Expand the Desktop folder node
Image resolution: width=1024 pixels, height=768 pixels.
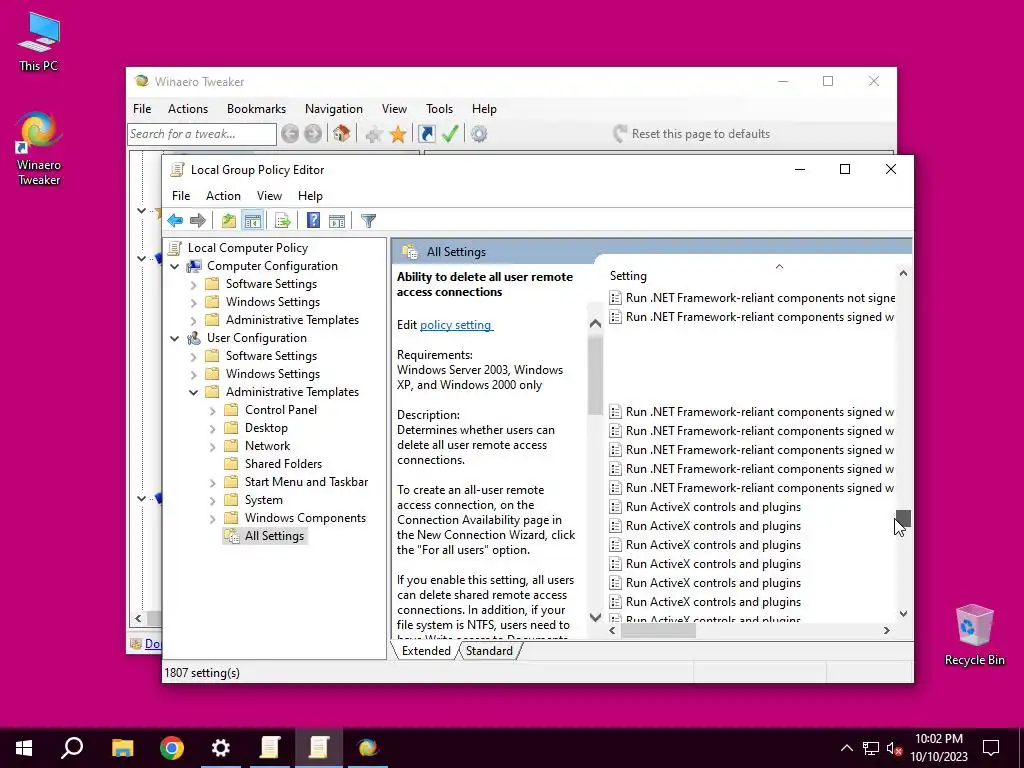point(212,428)
